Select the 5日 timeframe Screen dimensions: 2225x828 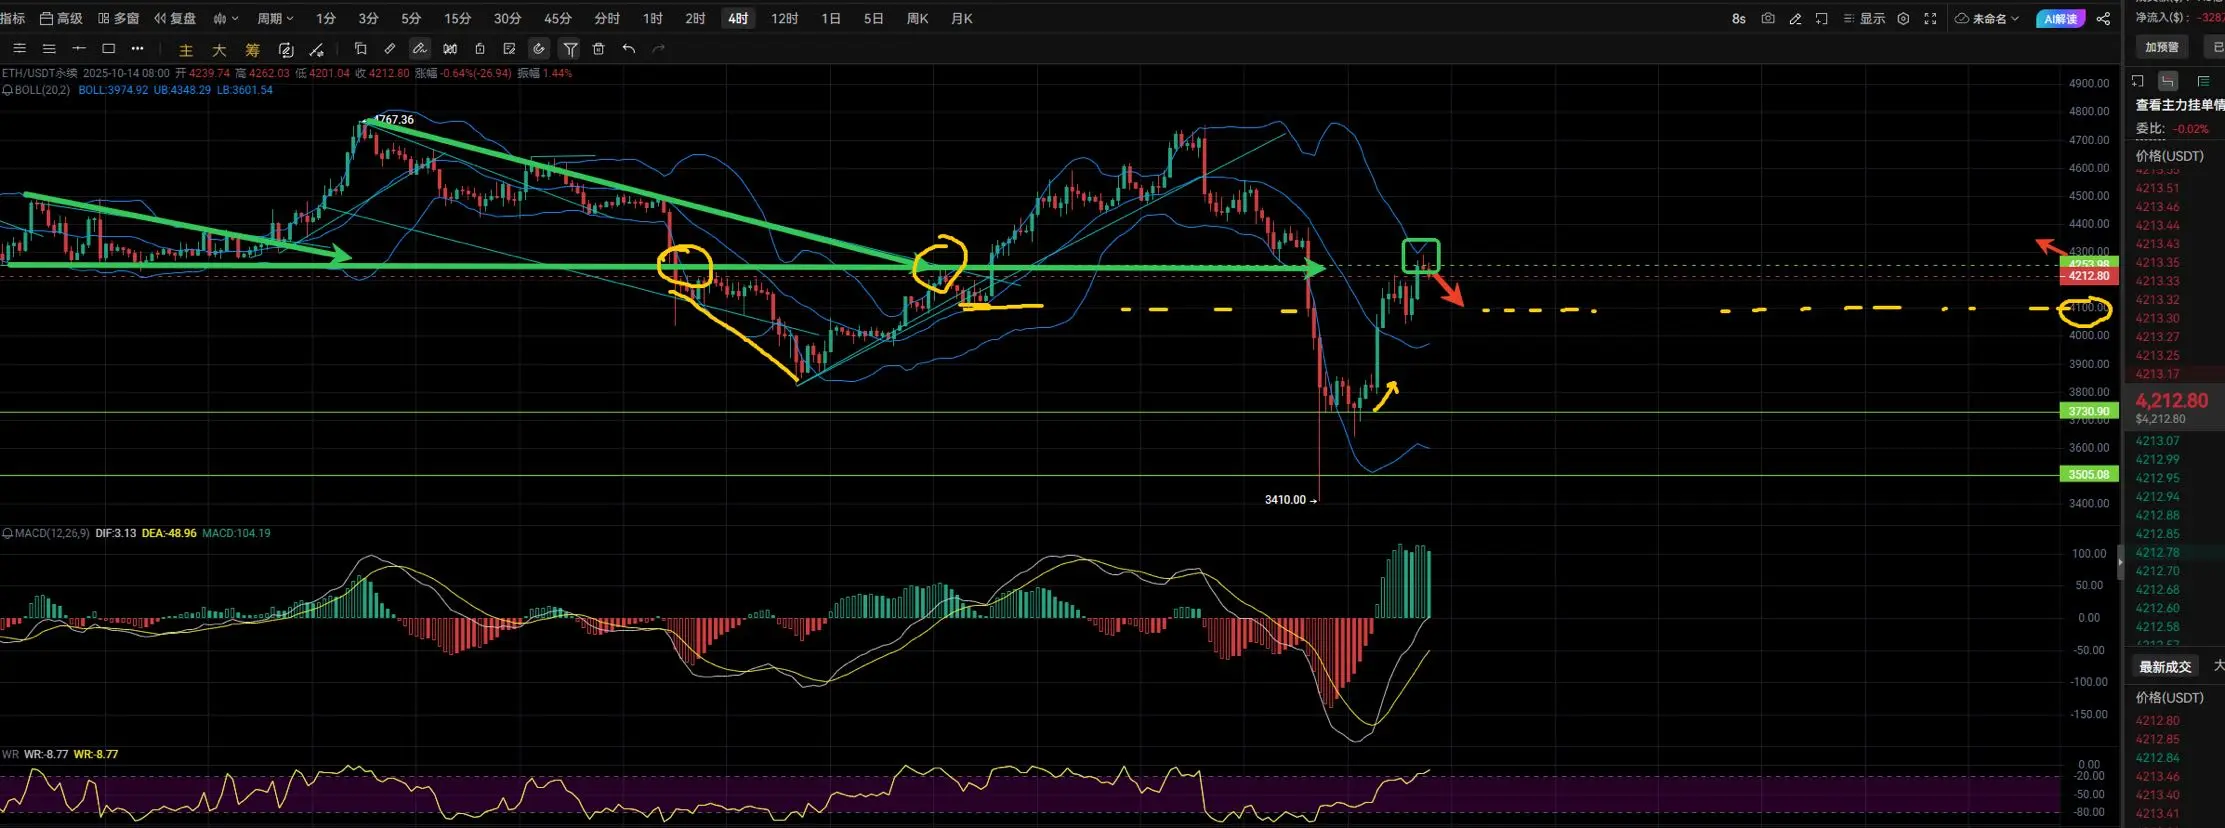point(873,18)
